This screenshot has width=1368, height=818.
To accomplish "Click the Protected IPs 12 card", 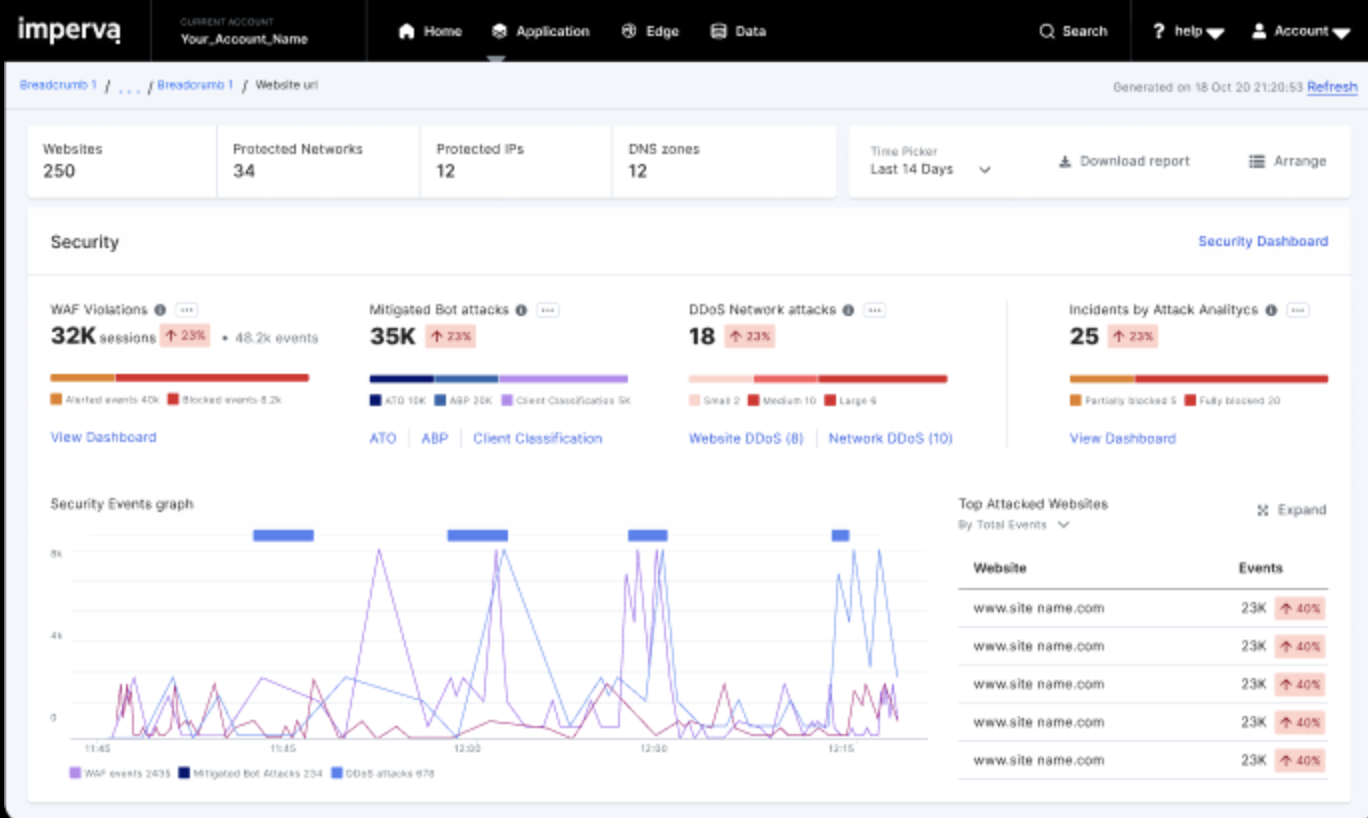I will [x=516, y=161].
